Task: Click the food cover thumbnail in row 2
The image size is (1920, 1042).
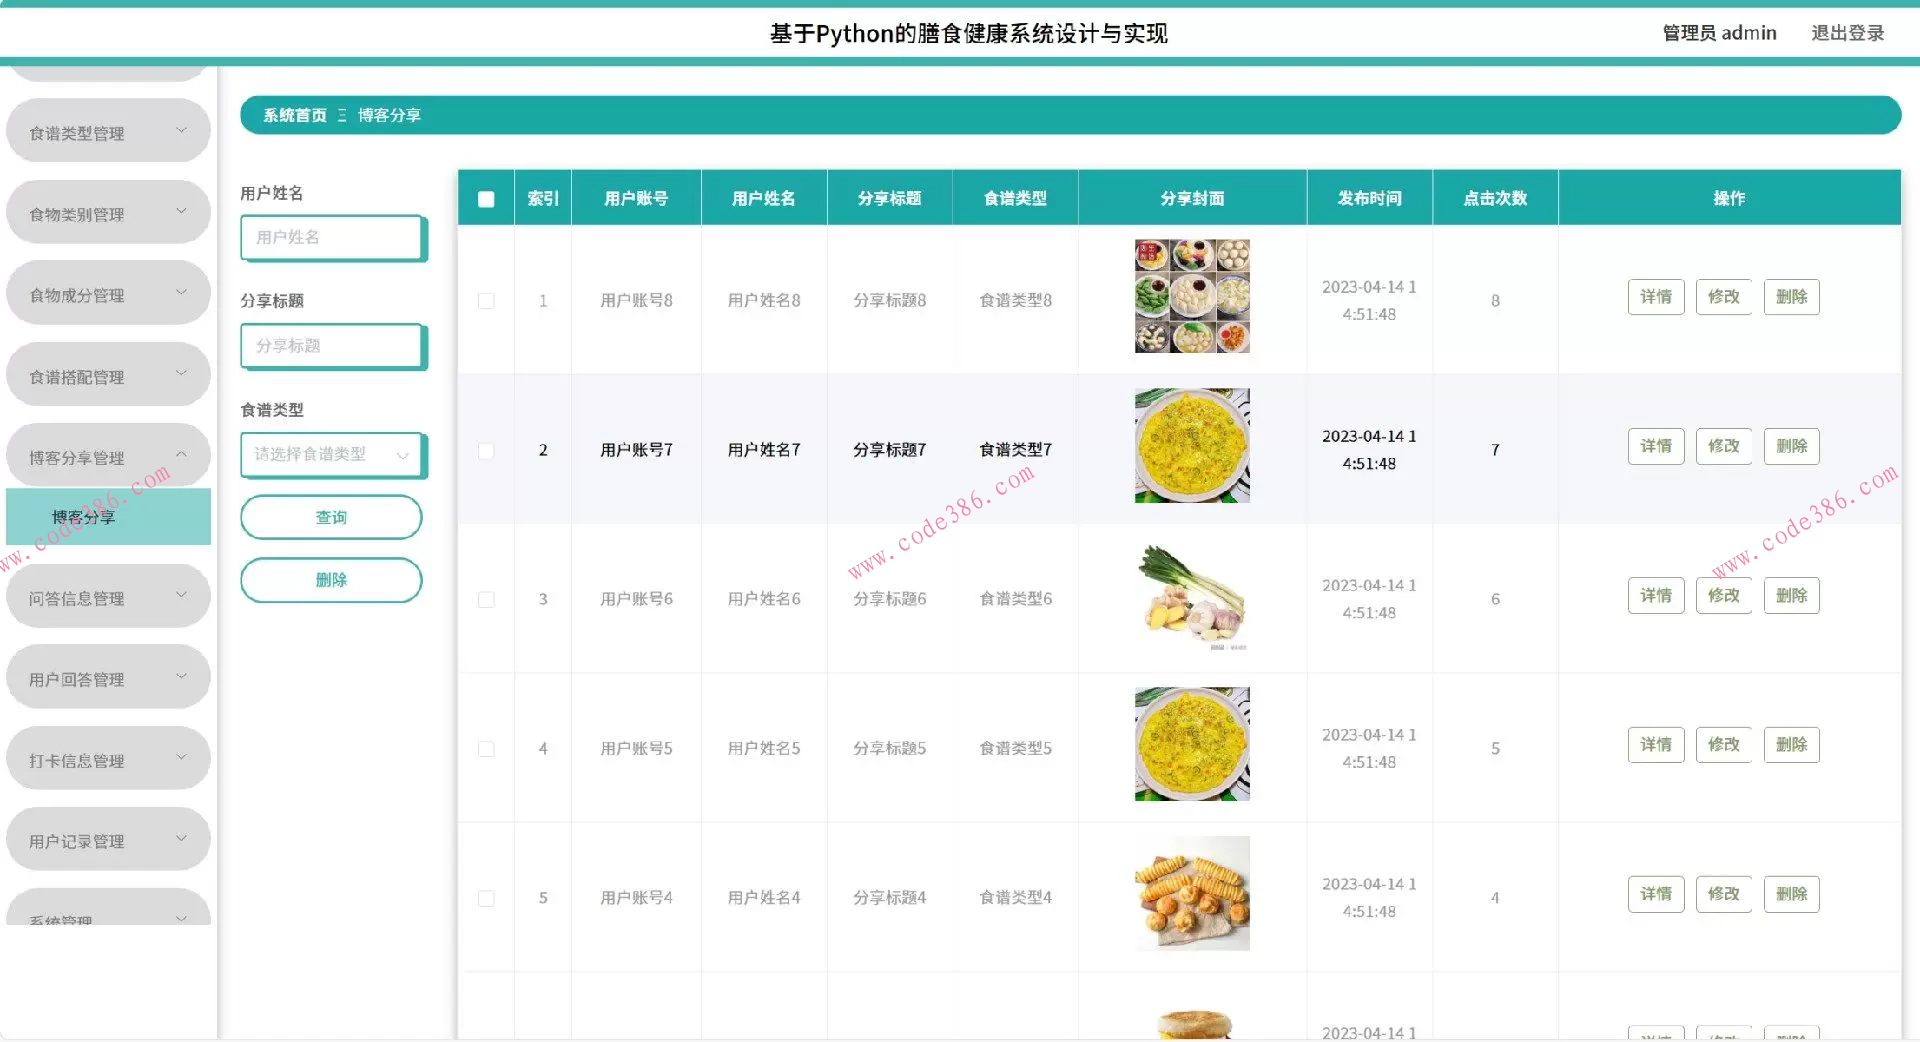Action: 1192,447
